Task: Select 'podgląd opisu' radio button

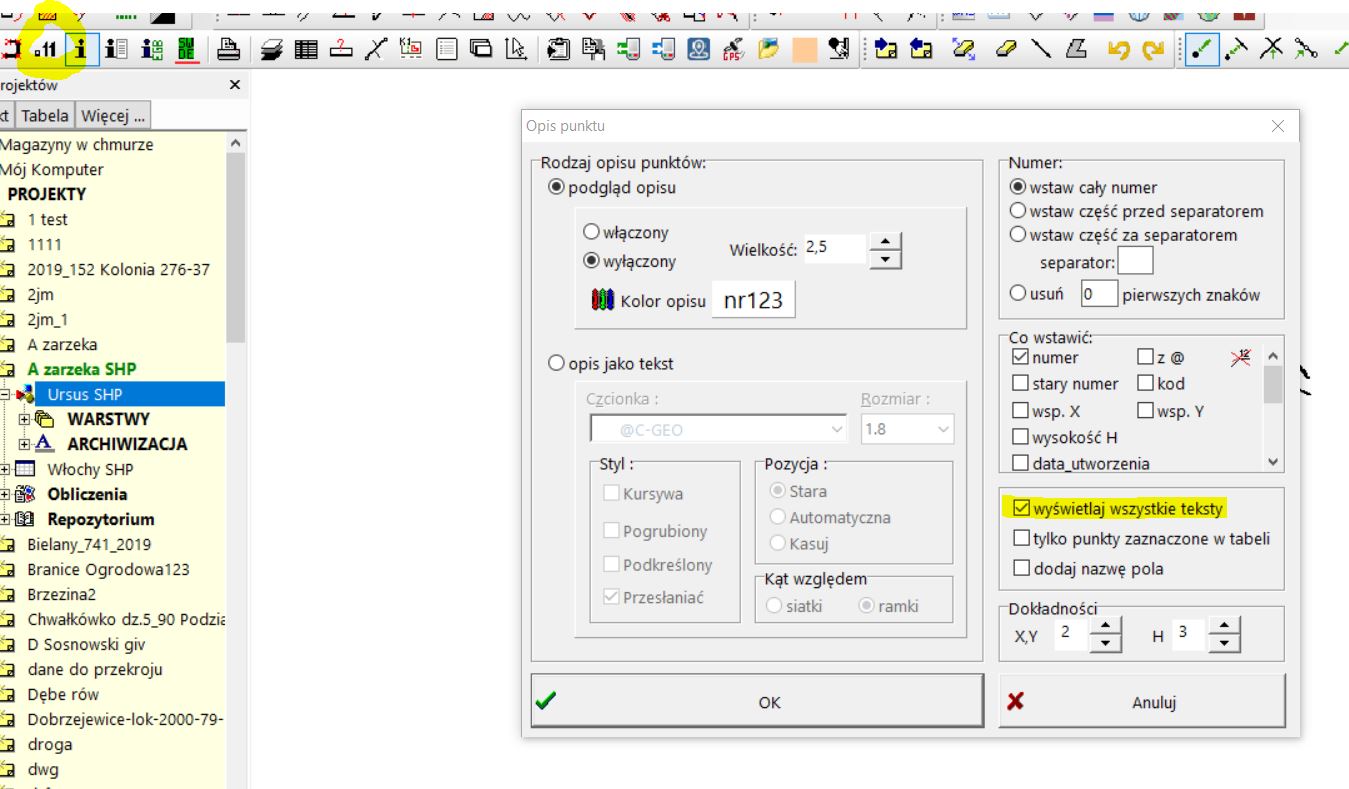Action: pyautogui.click(x=557, y=187)
